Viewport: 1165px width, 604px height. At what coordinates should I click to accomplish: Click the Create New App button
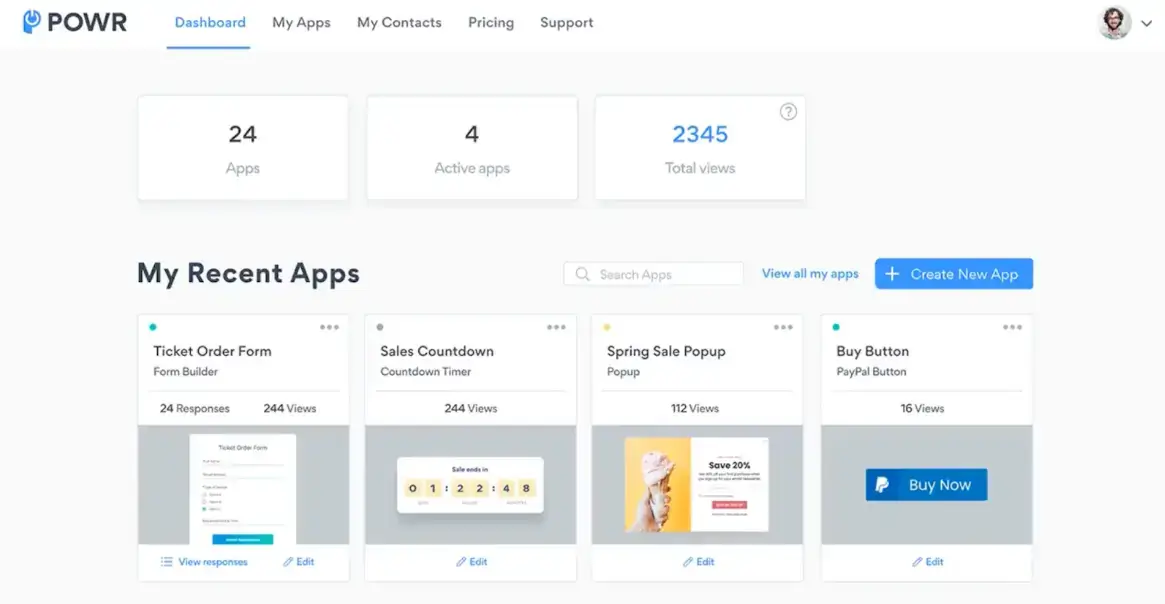coord(953,273)
